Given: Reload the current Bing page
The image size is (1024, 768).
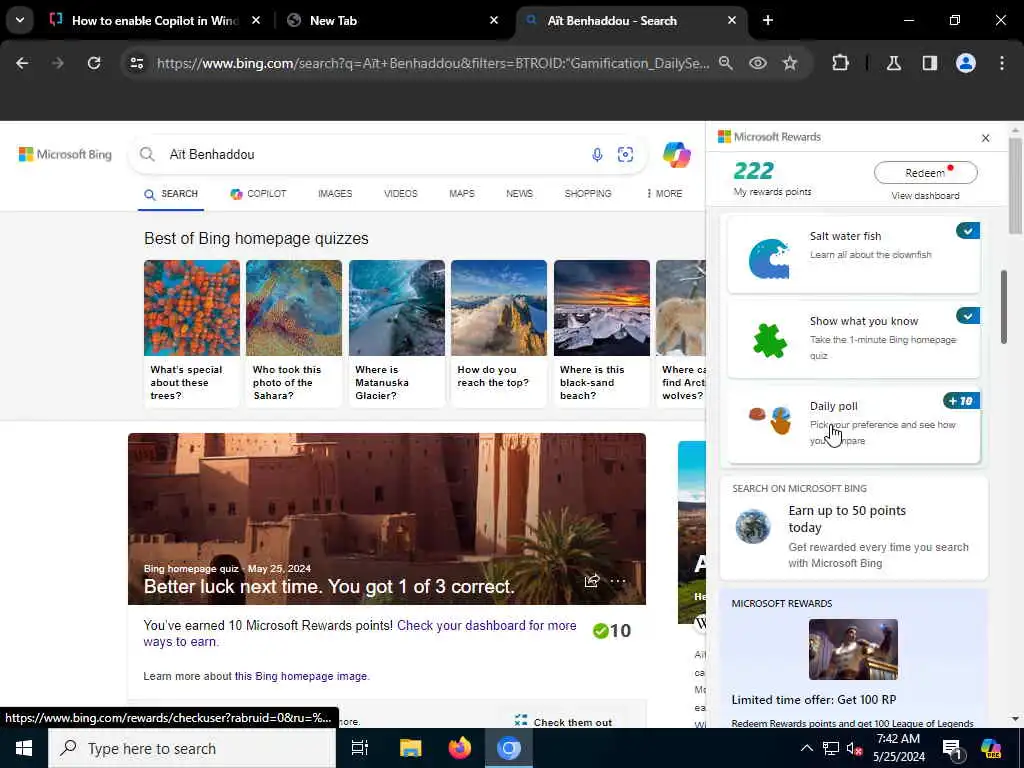Looking at the screenshot, I should (94, 63).
